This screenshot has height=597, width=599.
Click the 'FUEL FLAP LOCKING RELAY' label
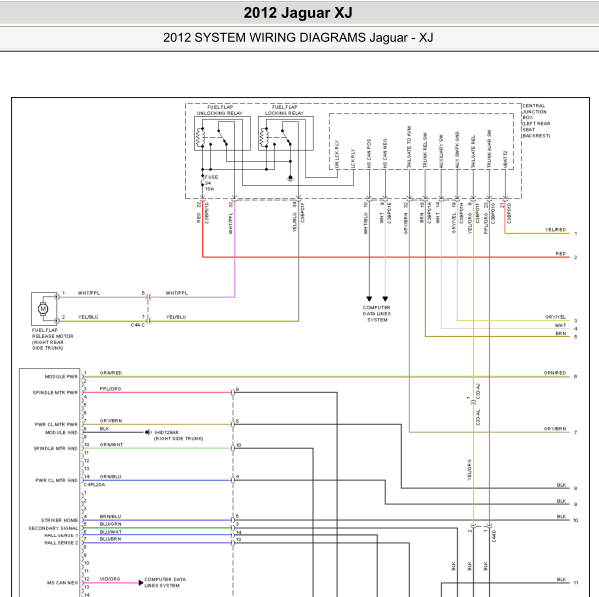click(285, 110)
